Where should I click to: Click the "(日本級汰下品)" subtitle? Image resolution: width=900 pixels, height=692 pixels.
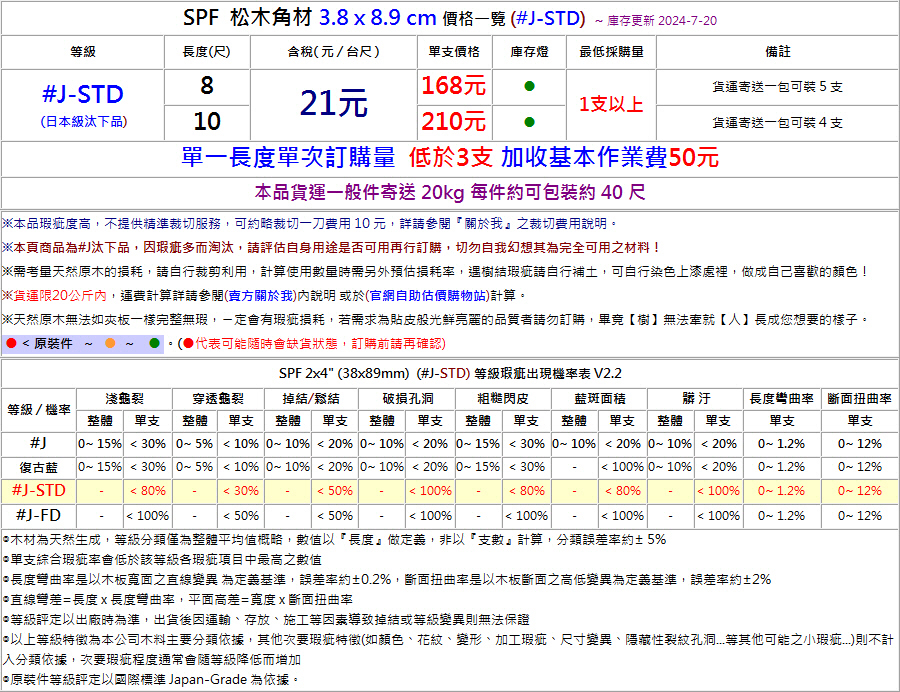point(84,122)
